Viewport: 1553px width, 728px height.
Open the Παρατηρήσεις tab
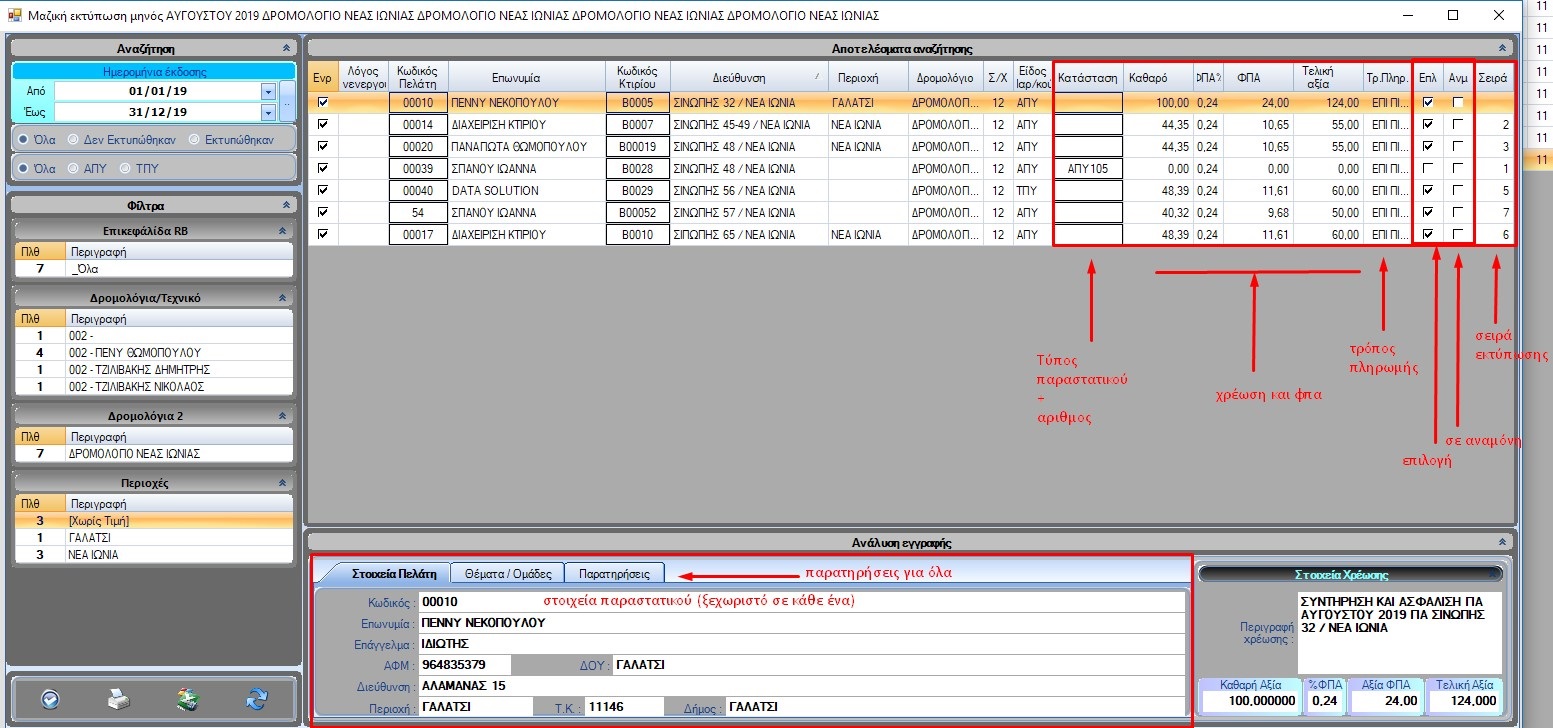614,573
